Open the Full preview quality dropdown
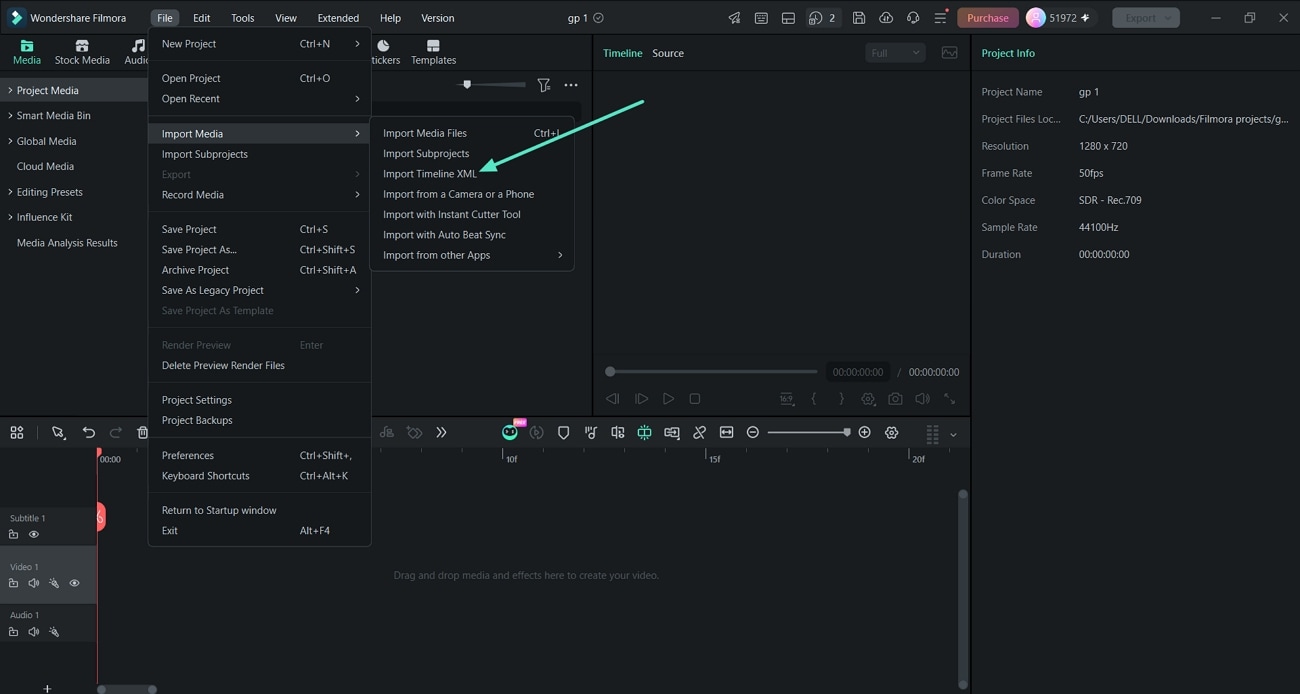The height and width of the screenshot is (694, 1300). pos(895,53)
